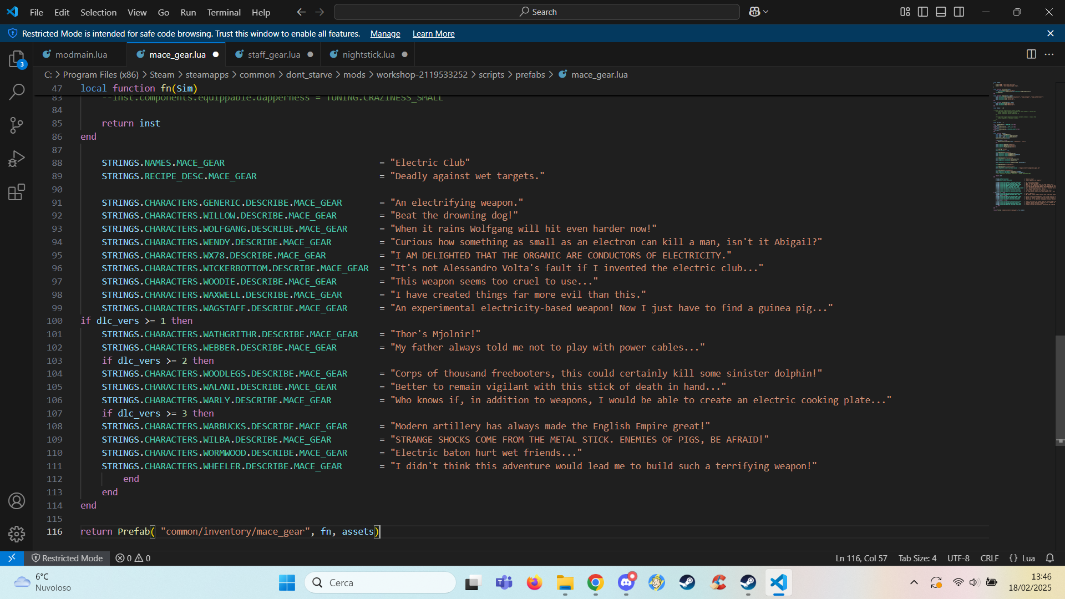Open the Manage gear icon
This screenshot has width=1065, height=599.
(16, 535)
